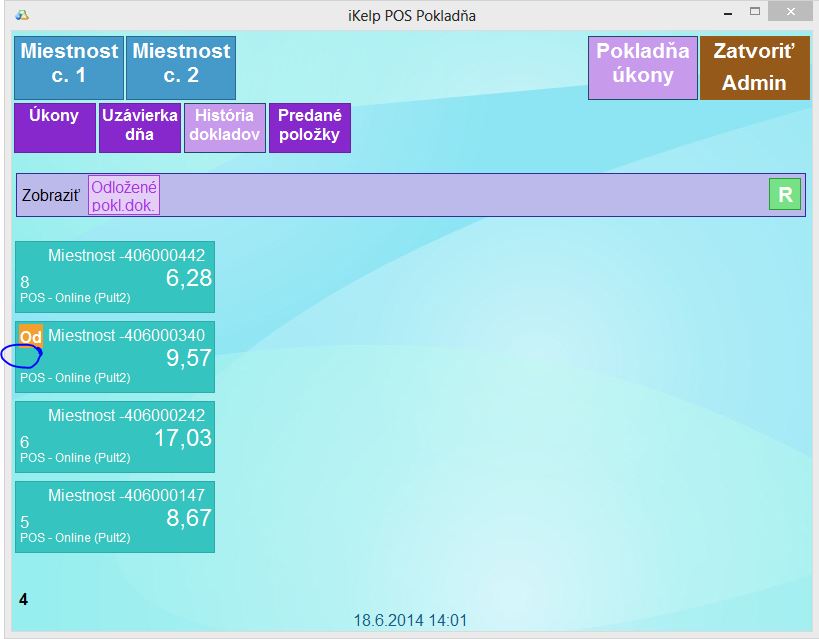819x639 pixels.
Task: Open receipt Miestnost -406000242 totaling 17,03
Action: (115, 437)
